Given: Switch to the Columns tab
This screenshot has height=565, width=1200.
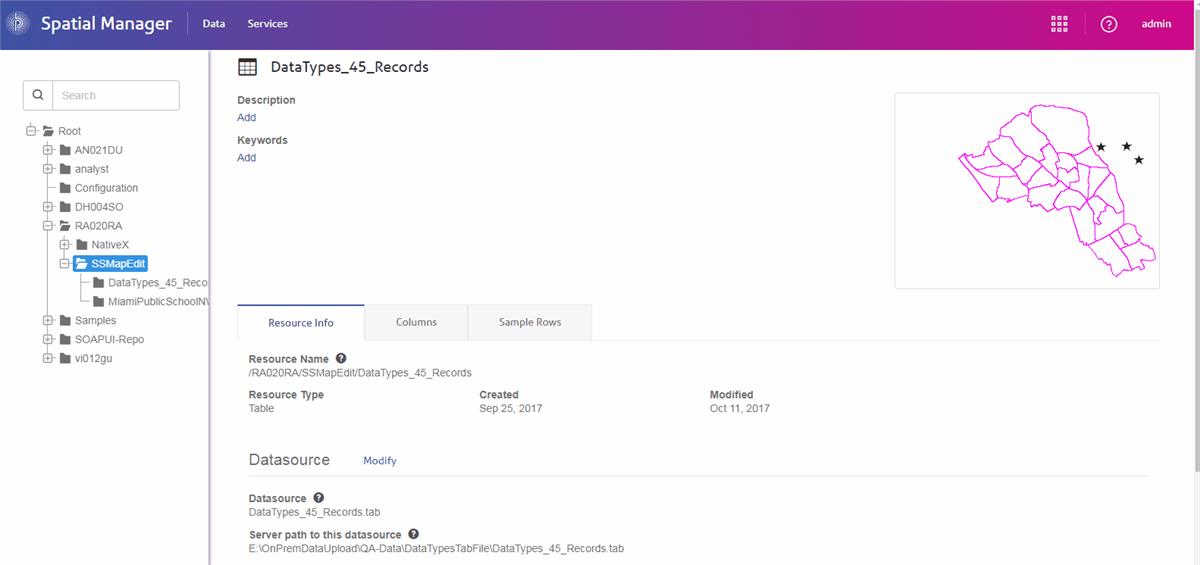Looking at the screenshot, I should point(416,322).
